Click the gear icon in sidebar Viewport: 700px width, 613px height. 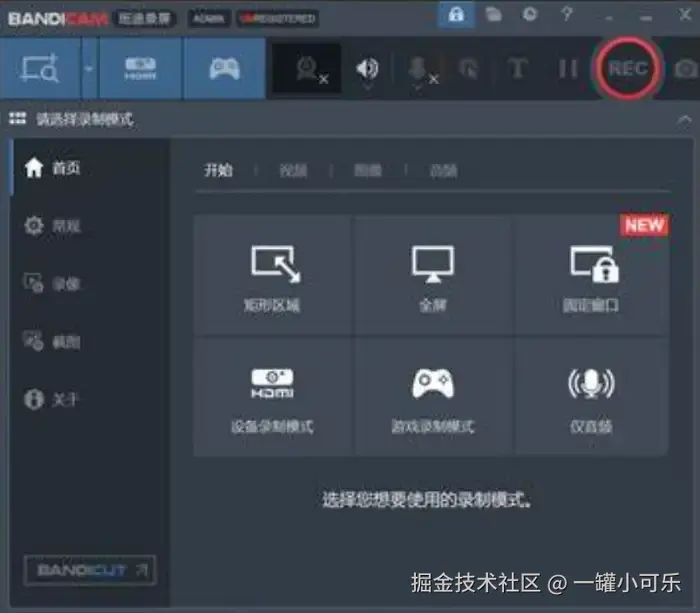[33, 225]
